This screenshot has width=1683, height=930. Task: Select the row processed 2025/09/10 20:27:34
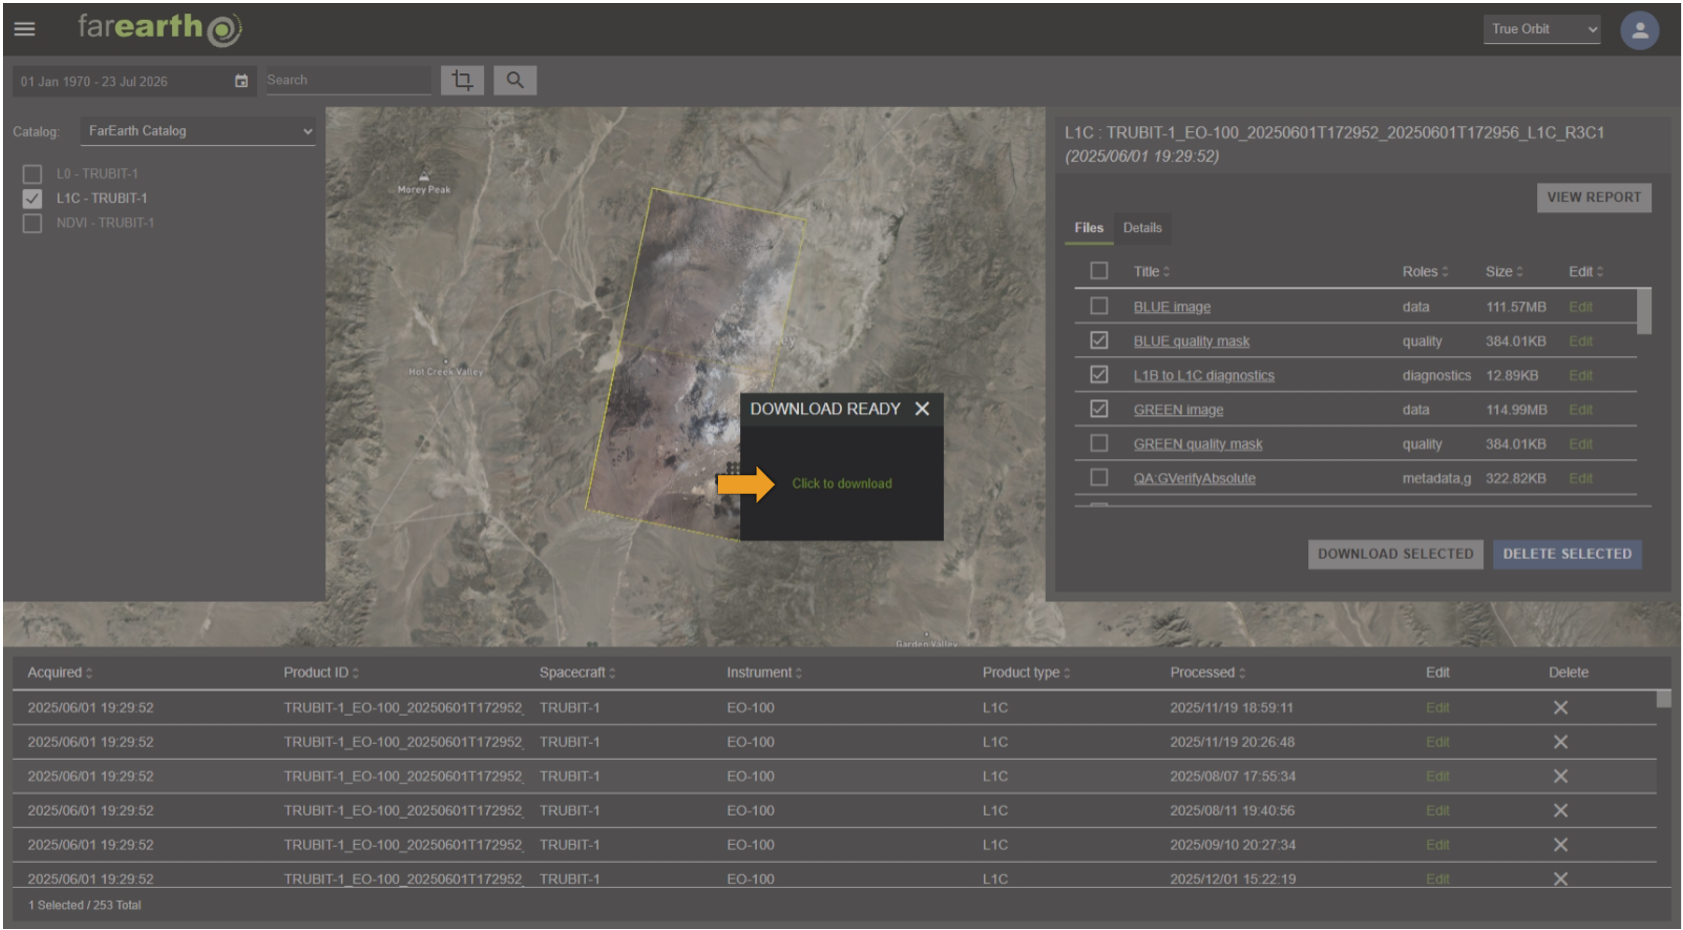[x=834, y=845]
